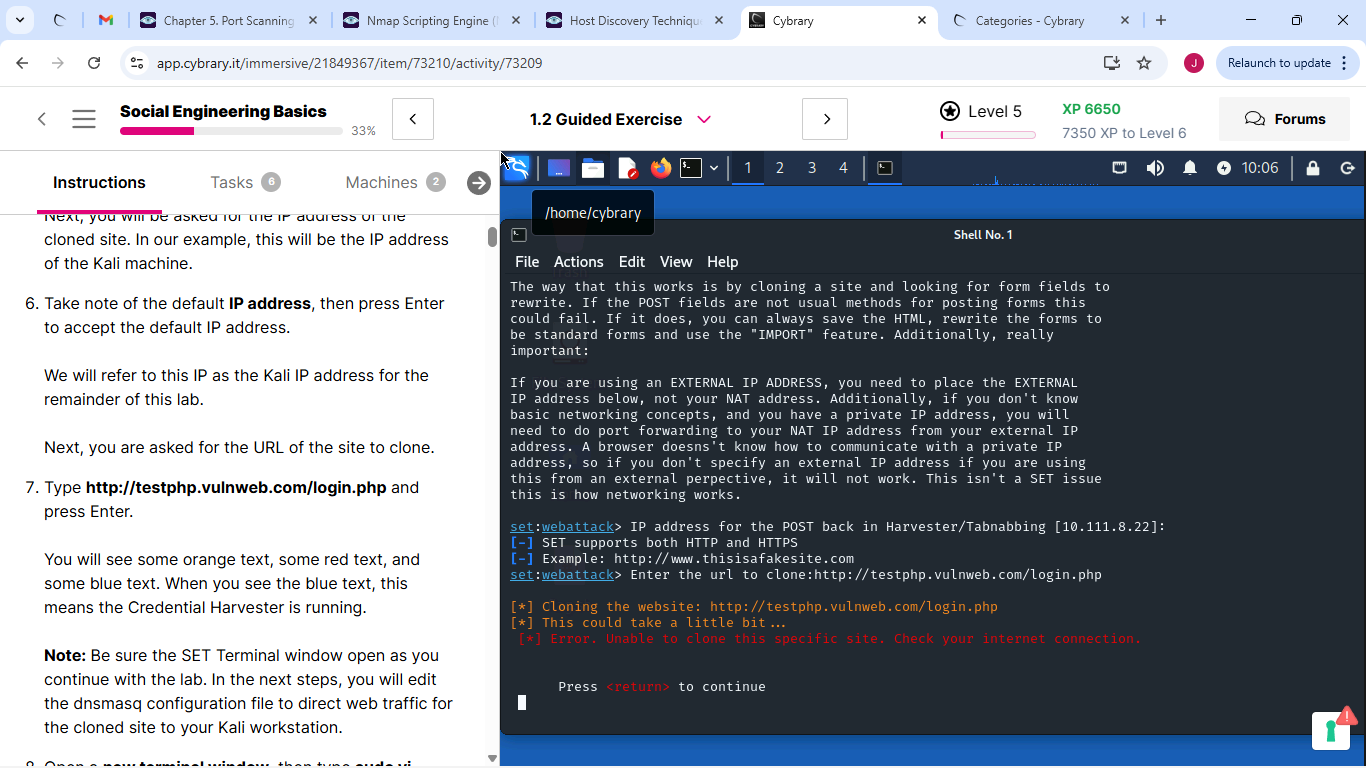Toggle the course outline hamburger menu
The height and width of the screenshot is (768, 1366).
84,119
